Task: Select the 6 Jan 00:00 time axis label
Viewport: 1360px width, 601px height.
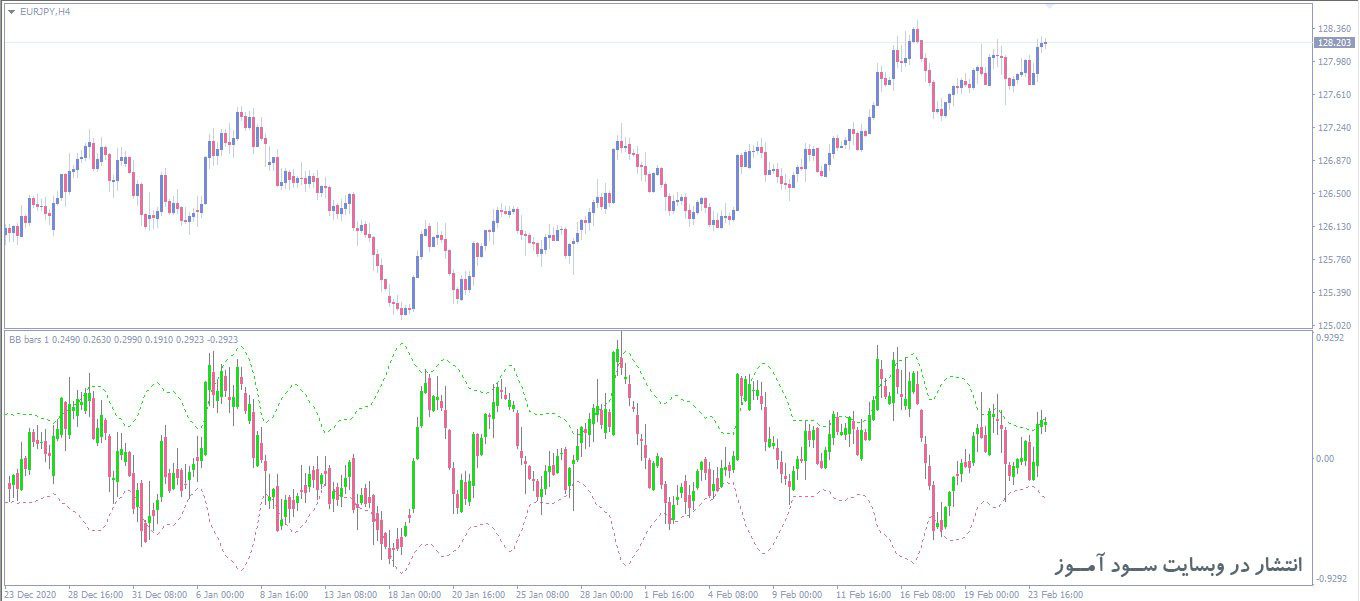Action: (x=220, y=594)
